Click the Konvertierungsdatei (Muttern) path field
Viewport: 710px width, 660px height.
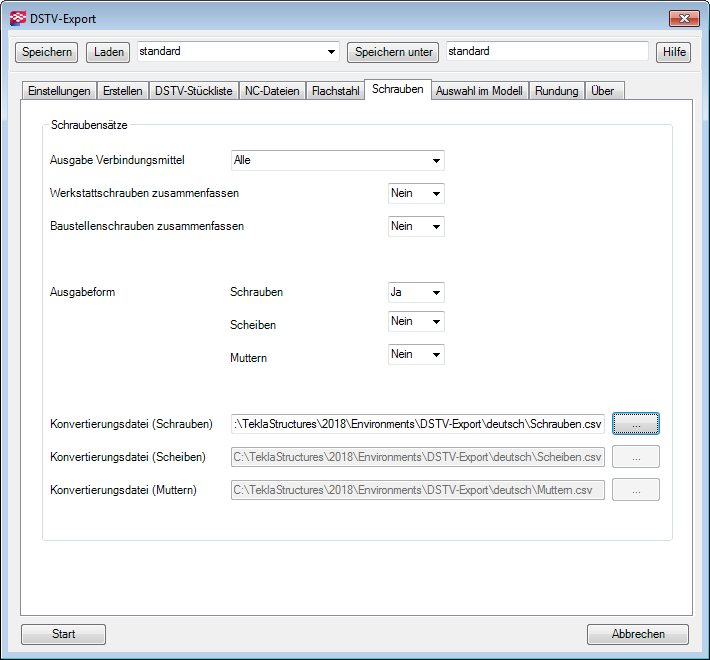pos(417,490)
